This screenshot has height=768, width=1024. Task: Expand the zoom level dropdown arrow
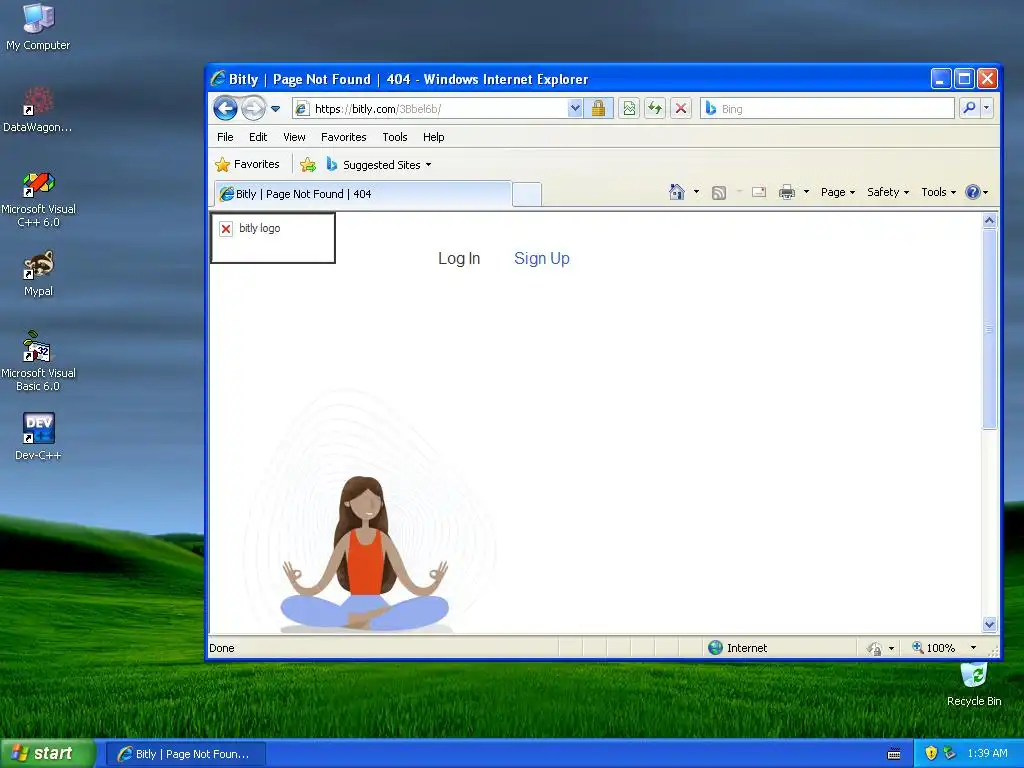(973, 648)
